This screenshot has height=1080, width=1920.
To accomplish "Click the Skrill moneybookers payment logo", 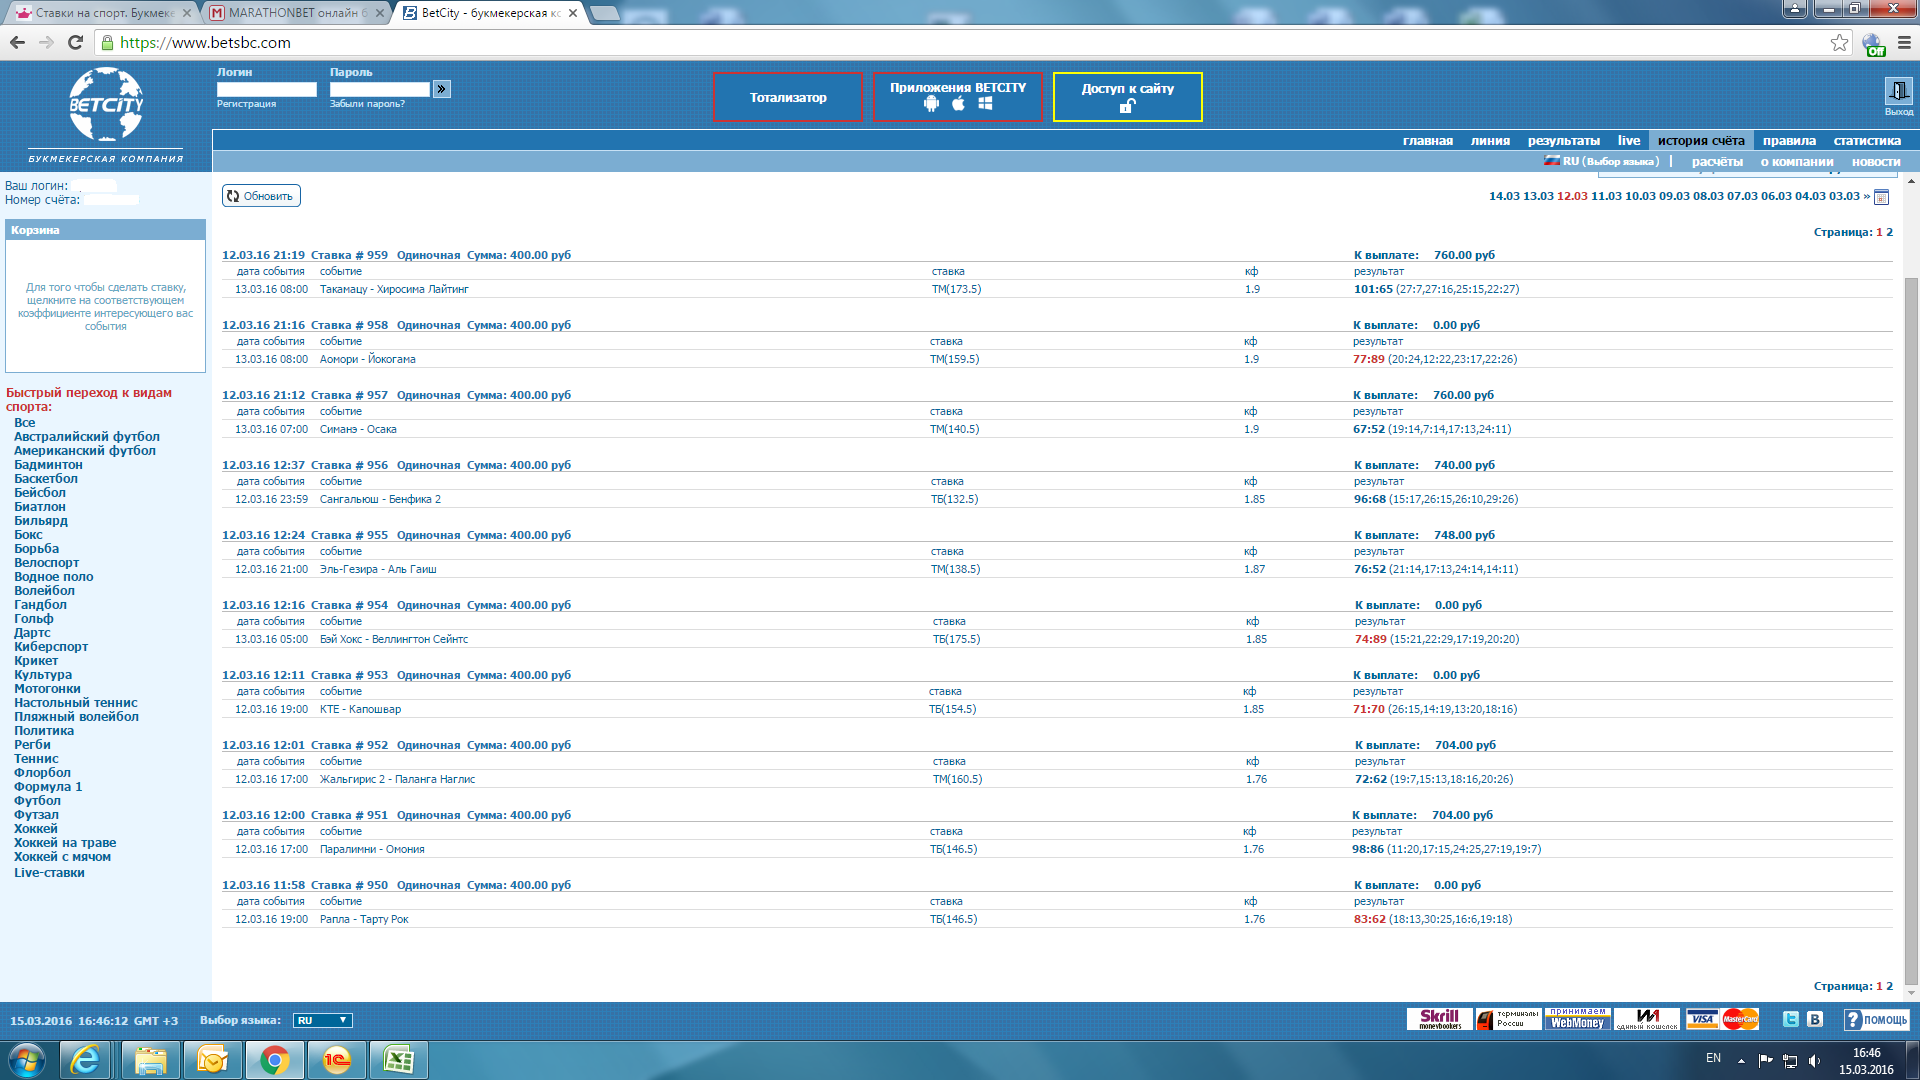I will click(x=1439, y=1019).
